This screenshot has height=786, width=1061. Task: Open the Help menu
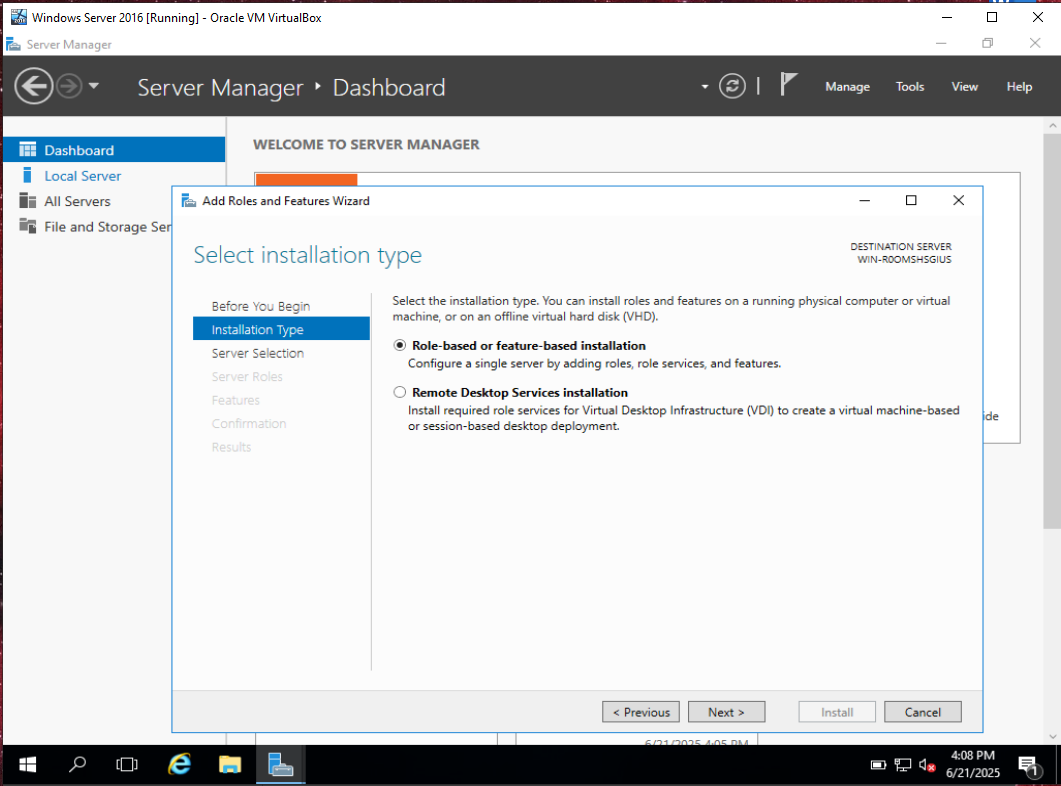tap(1019, 87)
